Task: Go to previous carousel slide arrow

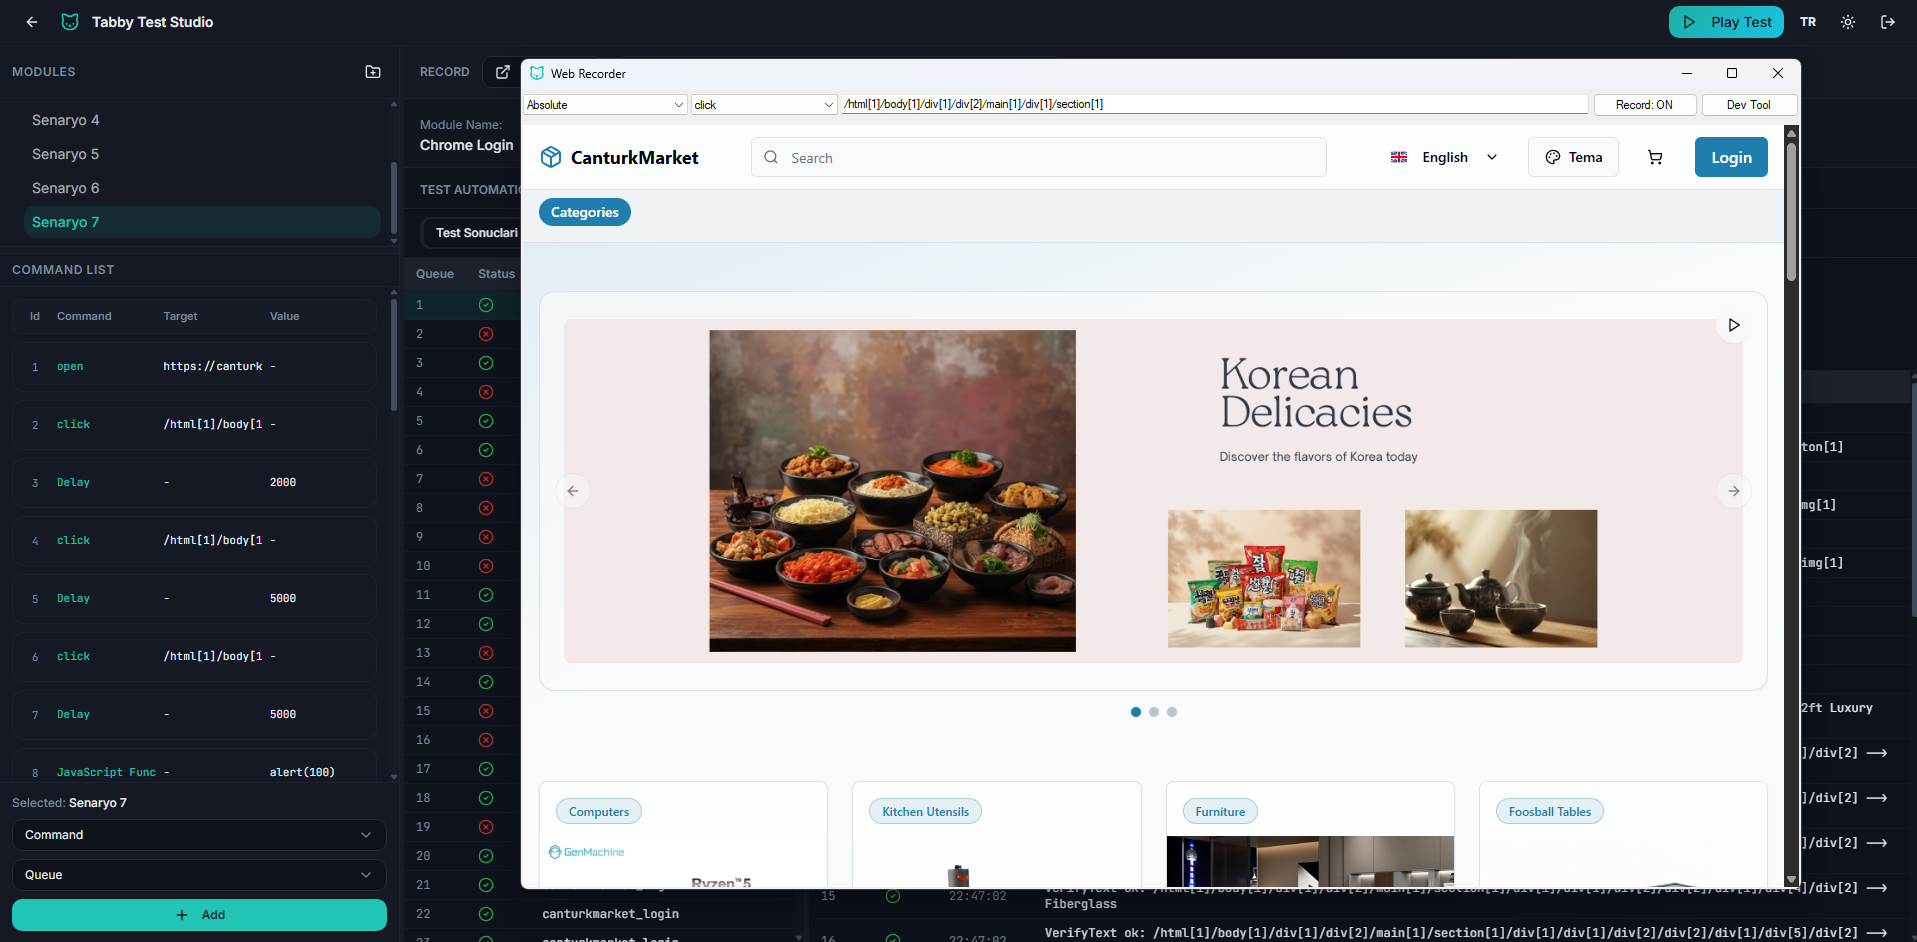Action: click(x=573, y=491)
